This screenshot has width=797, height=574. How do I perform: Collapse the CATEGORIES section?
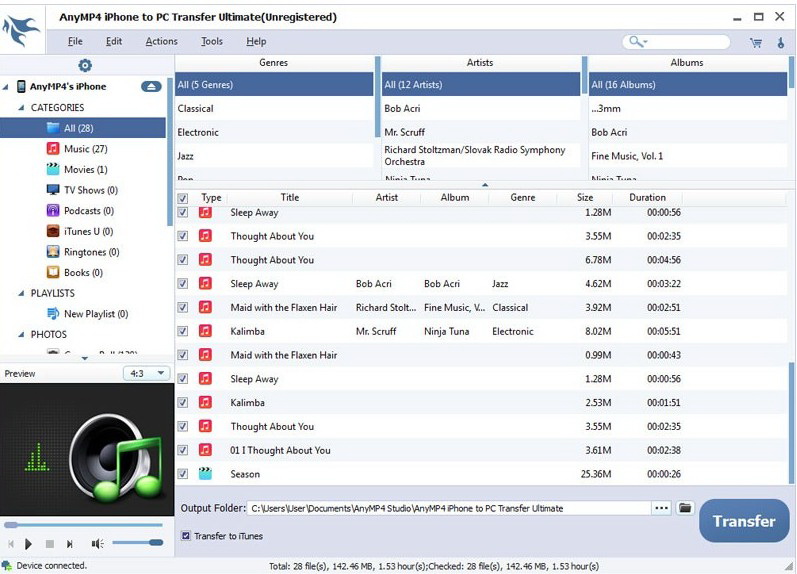pos(21,108)
